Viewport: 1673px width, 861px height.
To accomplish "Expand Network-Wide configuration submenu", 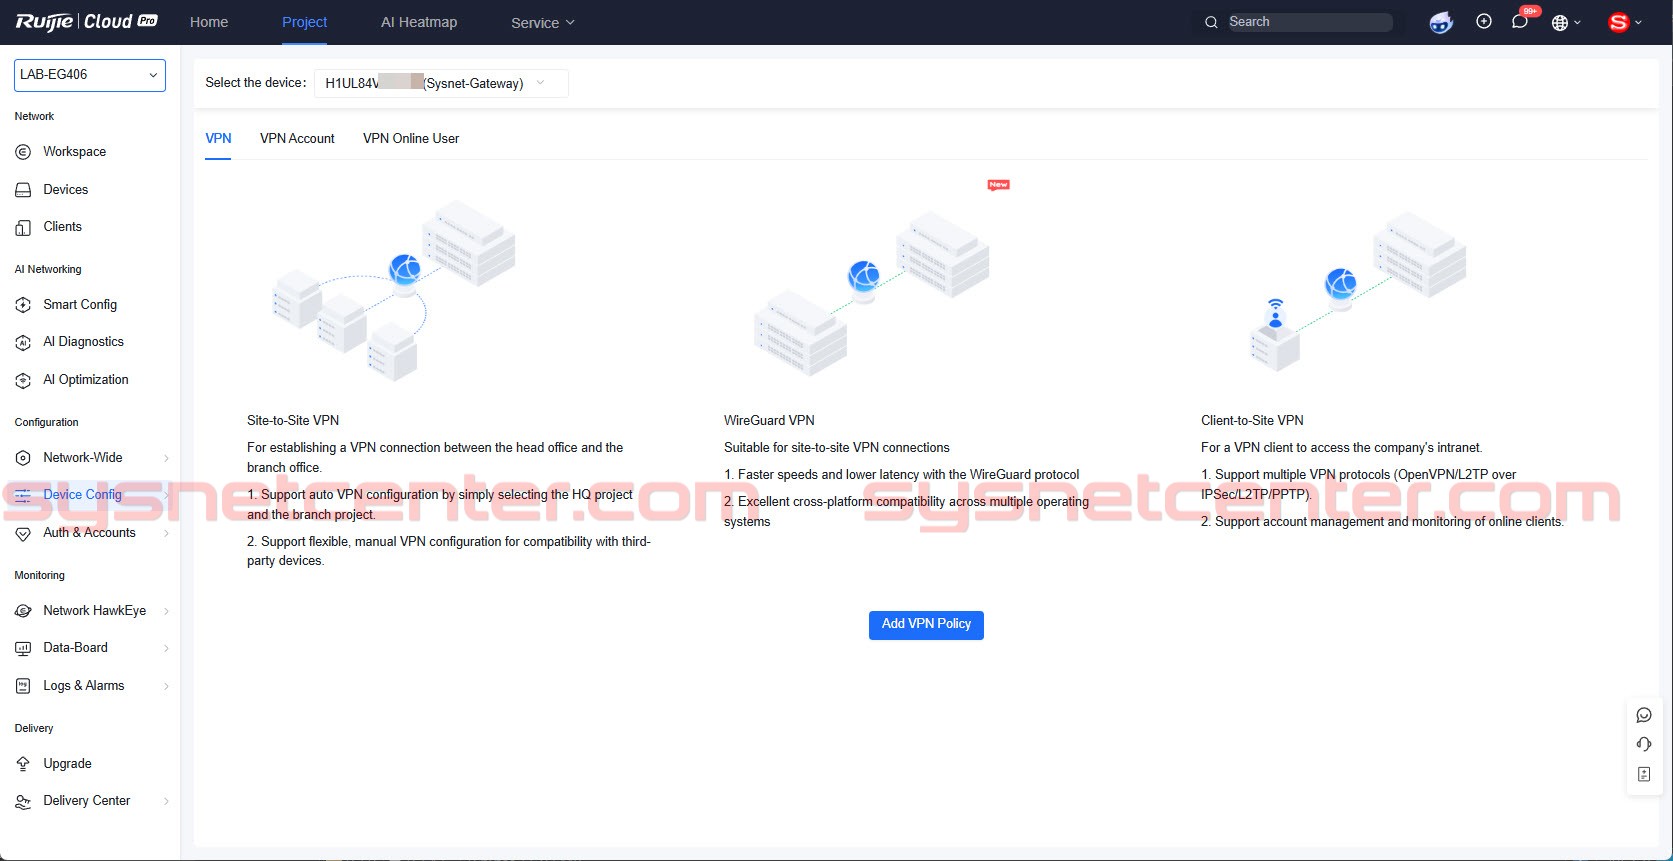I will click(x=90, y=458).
